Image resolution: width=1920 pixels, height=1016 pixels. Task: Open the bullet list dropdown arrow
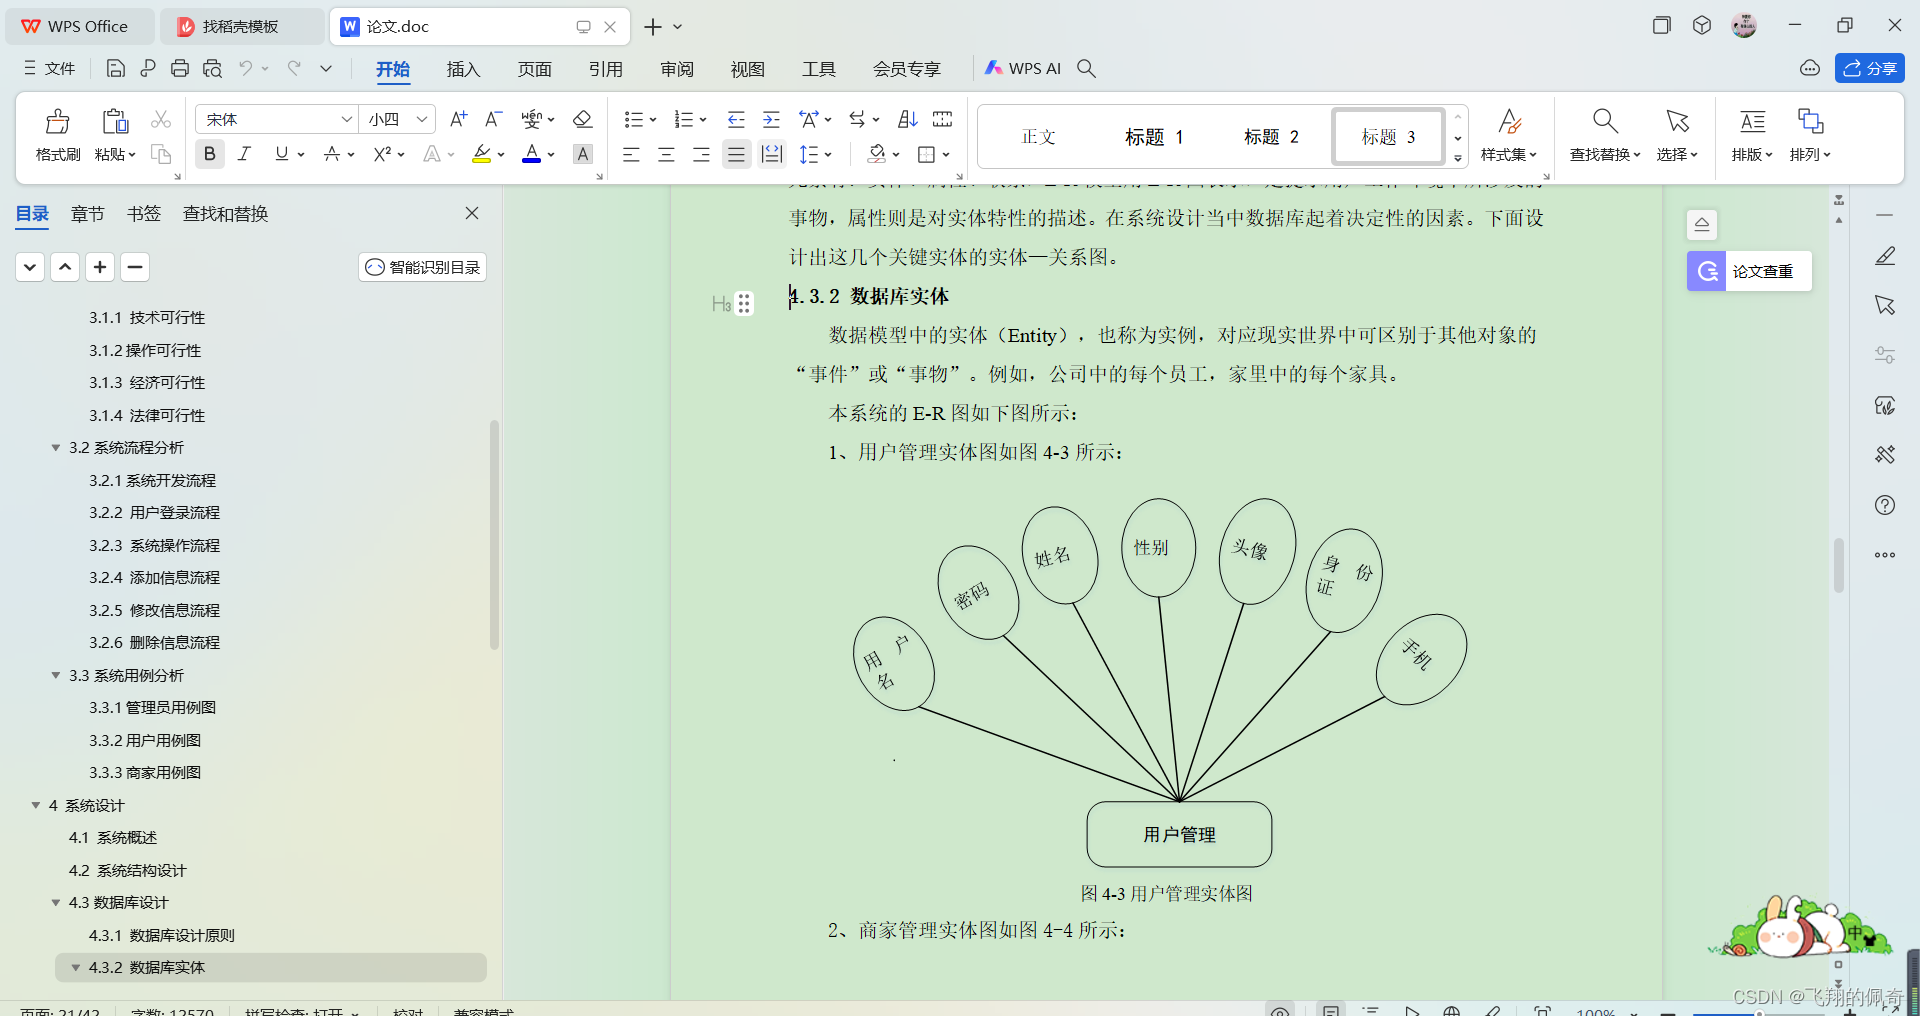pyautogui.click(x=653, y=120)
